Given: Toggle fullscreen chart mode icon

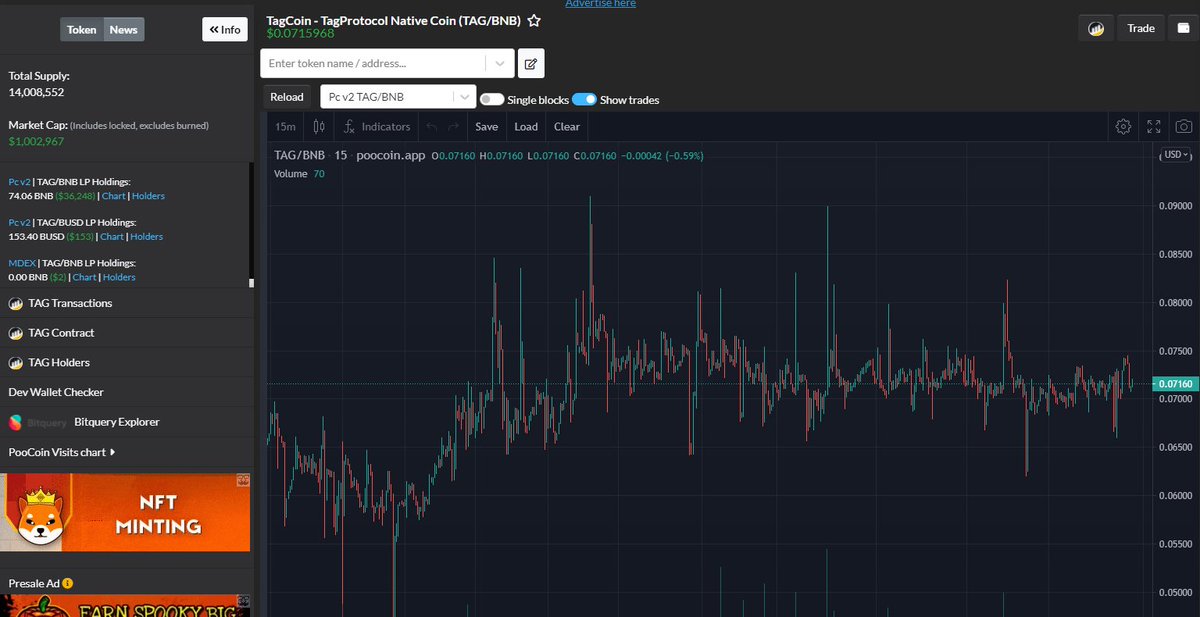Looking at the screenshot, I should [x=1154, y=127].
